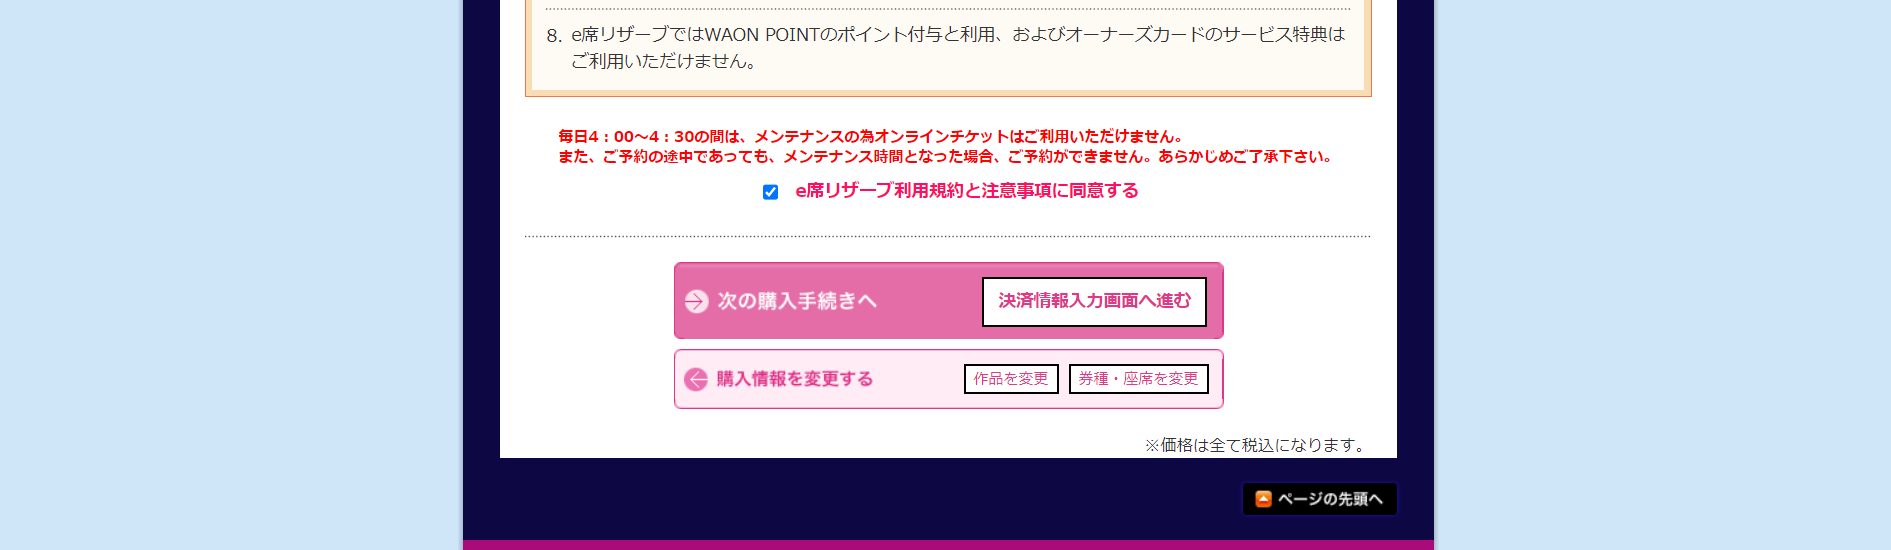
Task: Click the red 毎日4：00〜4：30 maintenance notice line
Action: [x=871, y=136]
